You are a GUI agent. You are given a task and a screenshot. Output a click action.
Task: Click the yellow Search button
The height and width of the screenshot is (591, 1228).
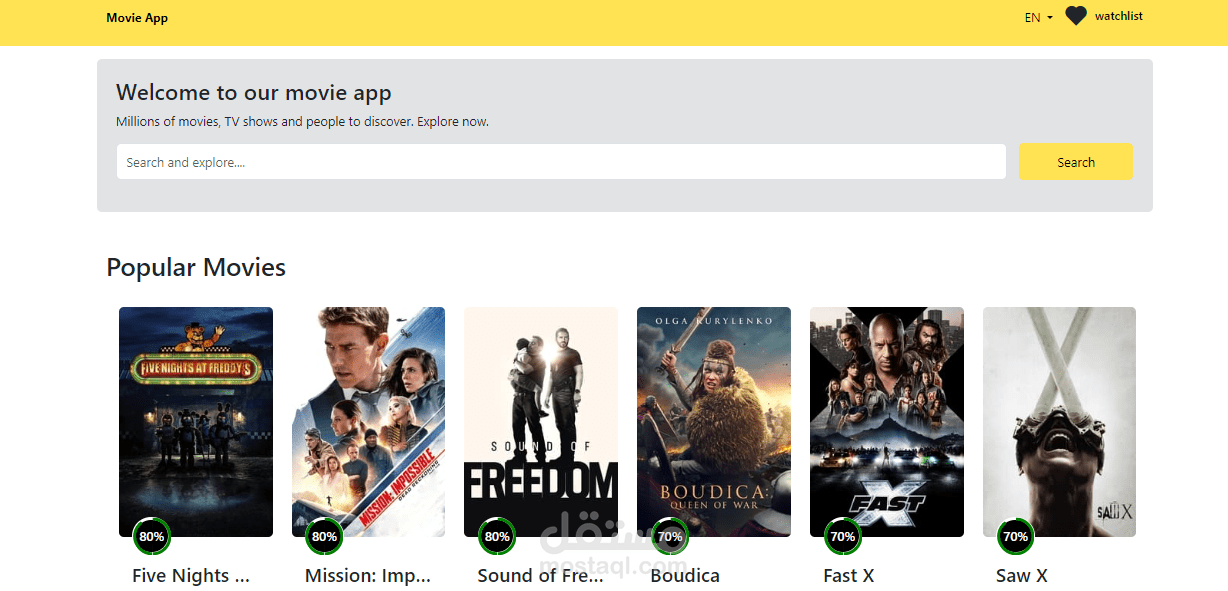coord(1076,162)
